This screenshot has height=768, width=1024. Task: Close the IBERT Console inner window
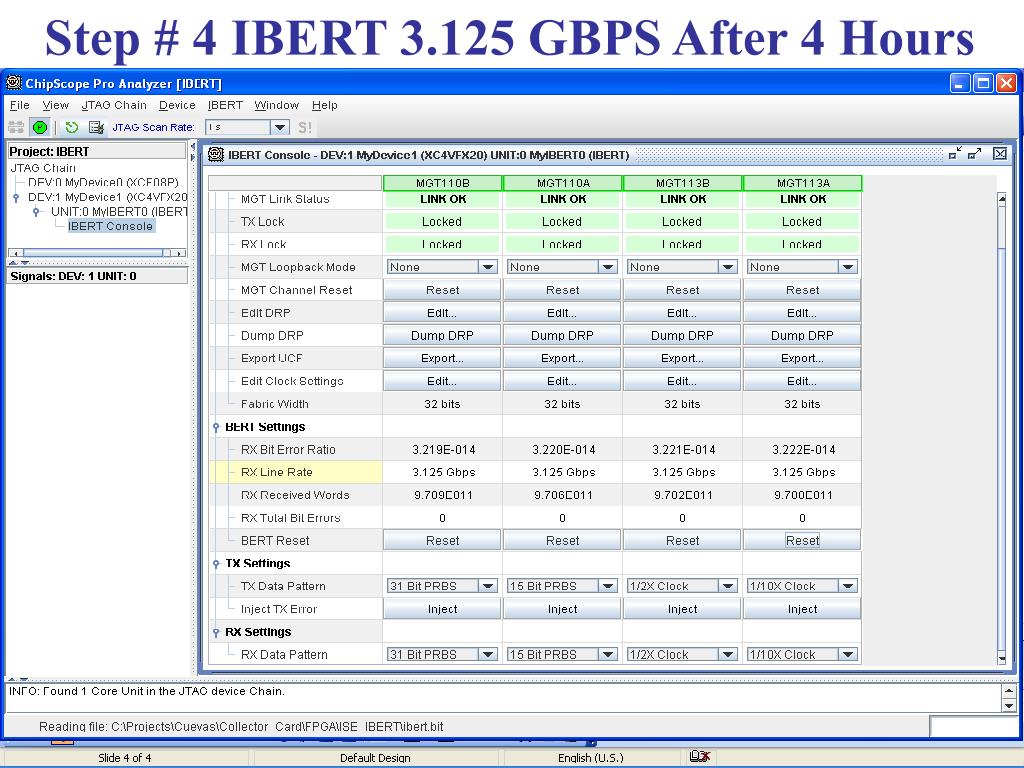point(999,153)
